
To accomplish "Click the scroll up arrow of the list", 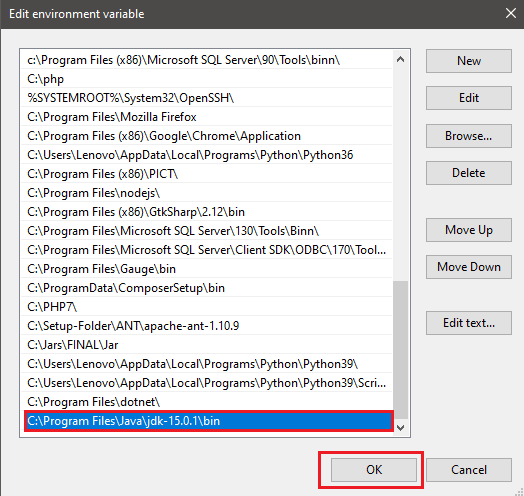I will pyautogui.click(x=400, y=59).
